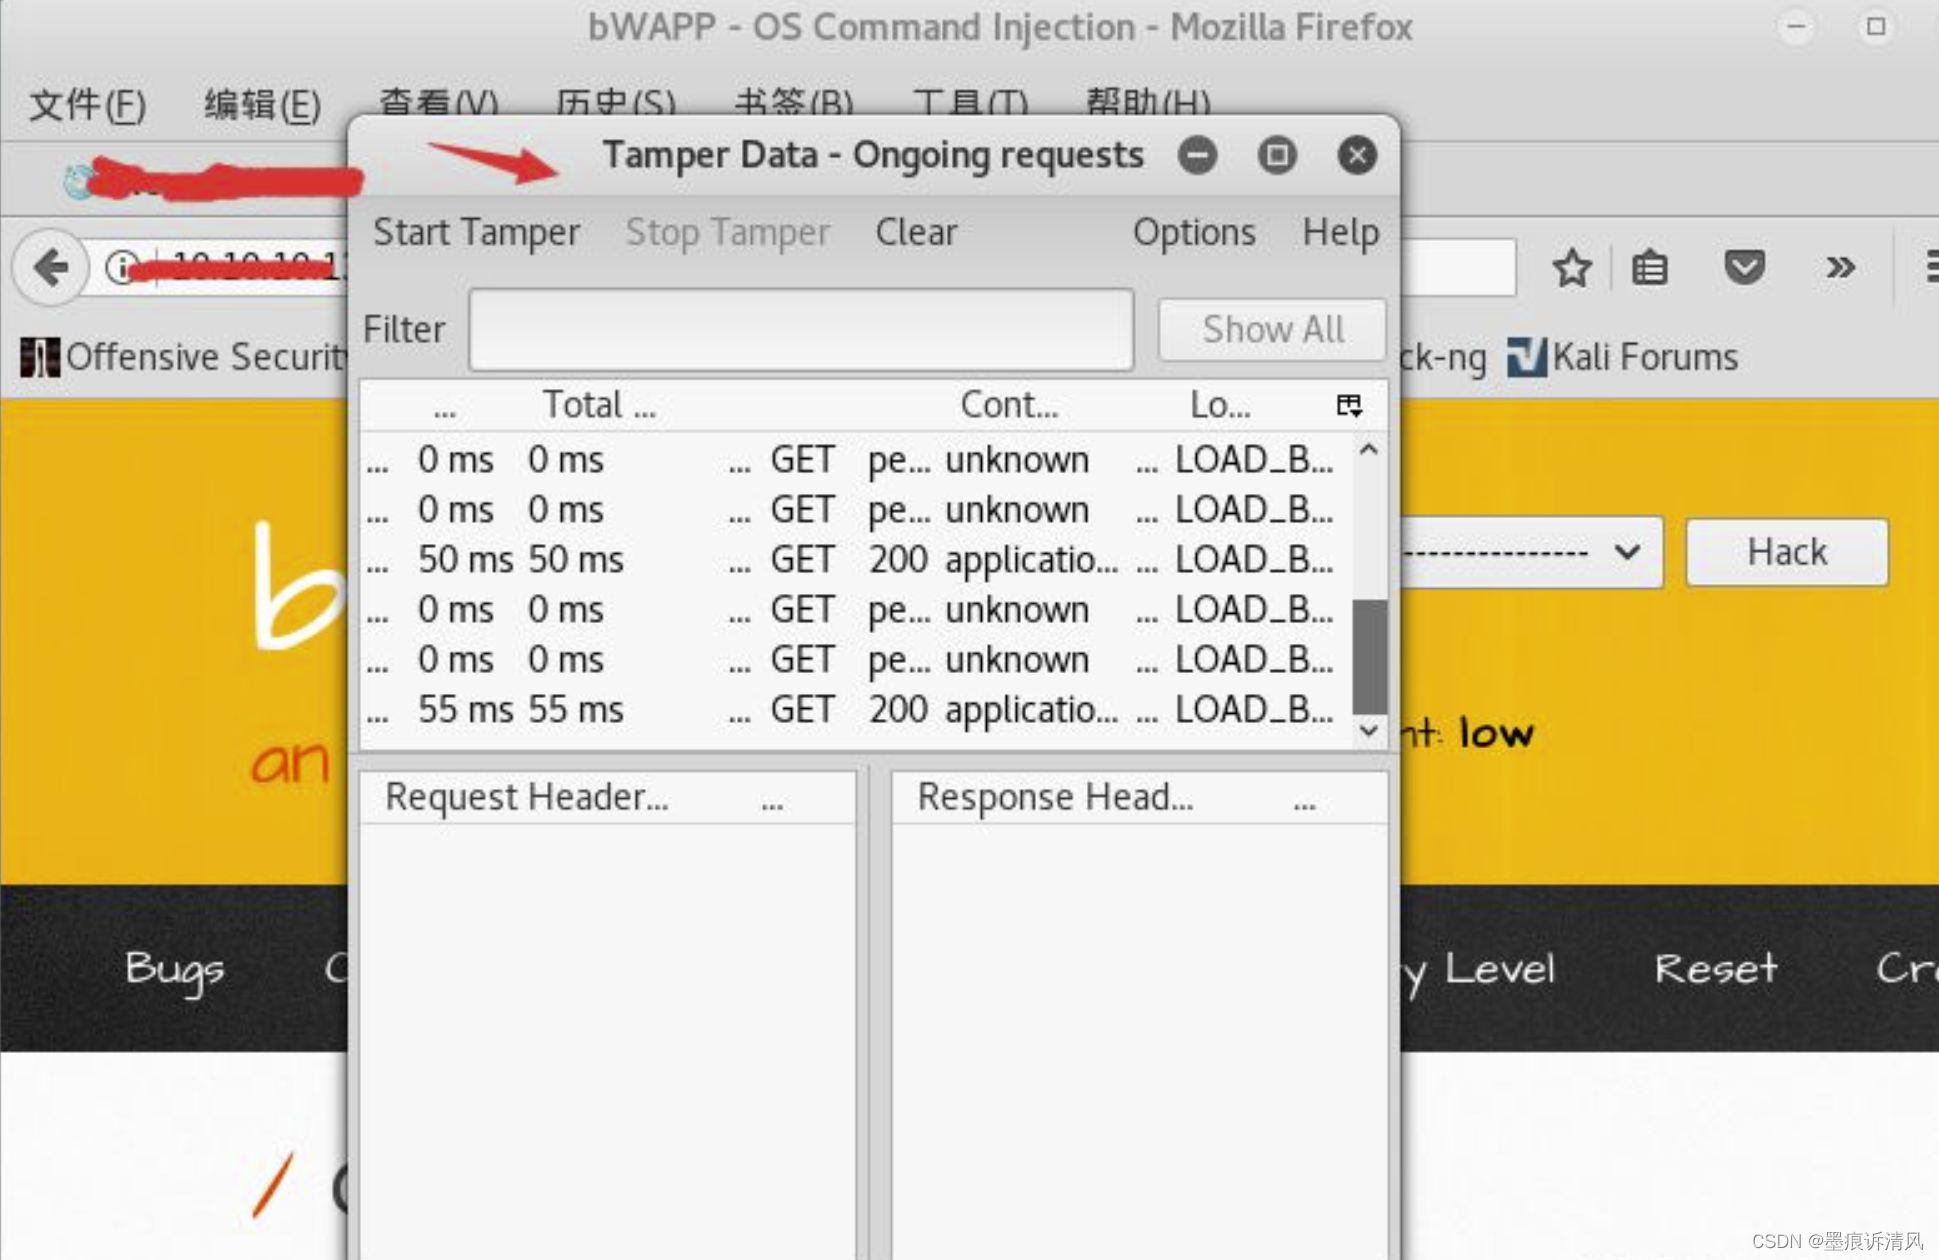
Task: Open the 工具(T) menu in Firefox
Action: point(970,102)
